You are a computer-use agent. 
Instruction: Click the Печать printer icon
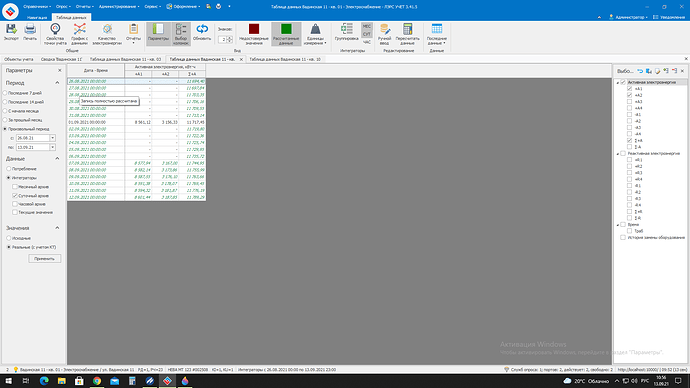click(30, 30)
